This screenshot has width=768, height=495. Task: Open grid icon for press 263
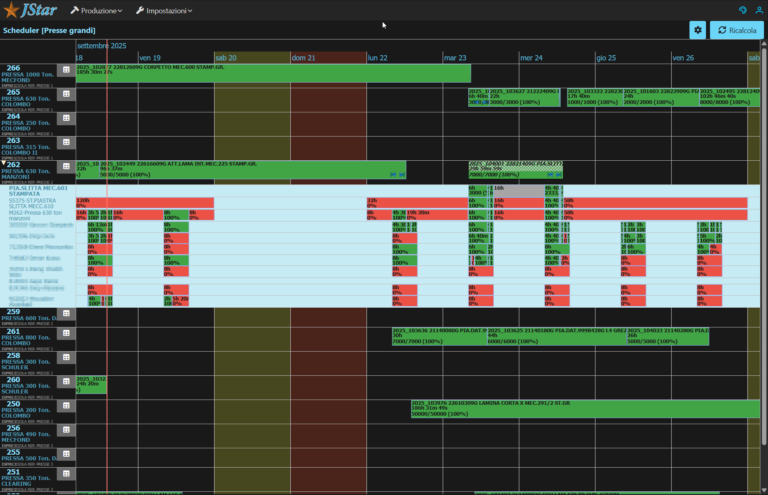[66, 143]
